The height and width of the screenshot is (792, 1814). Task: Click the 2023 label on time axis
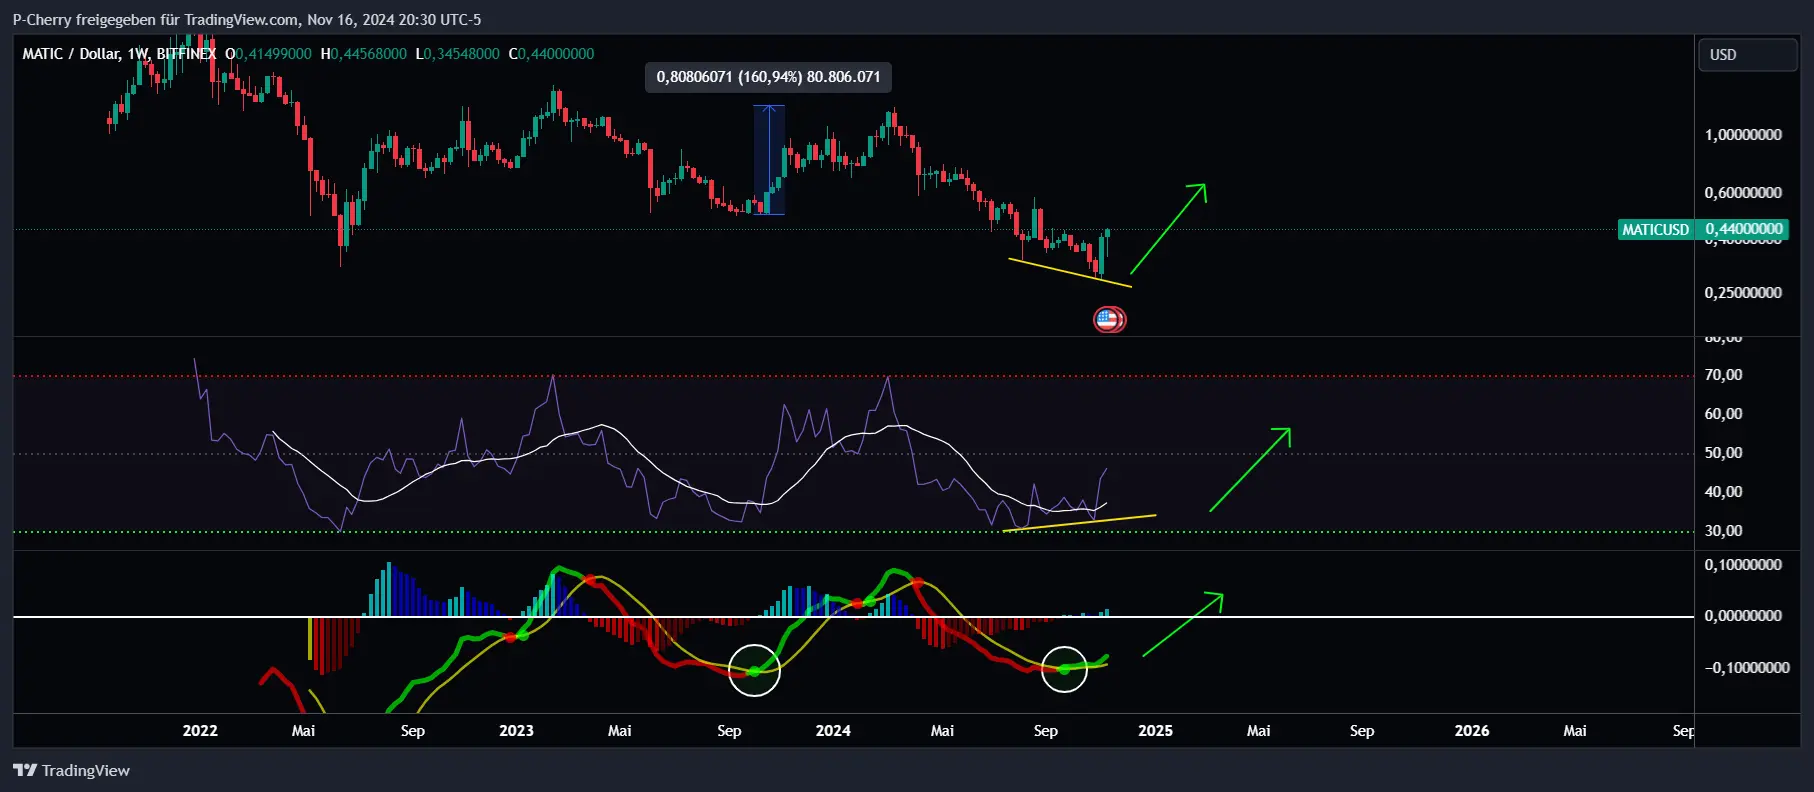(516, 731)
